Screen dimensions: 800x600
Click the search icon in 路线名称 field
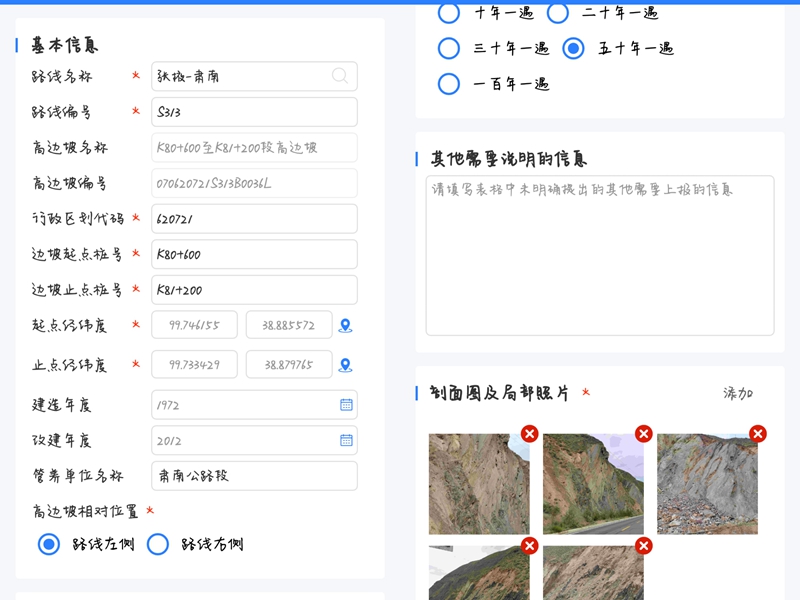tap(341, 76)
